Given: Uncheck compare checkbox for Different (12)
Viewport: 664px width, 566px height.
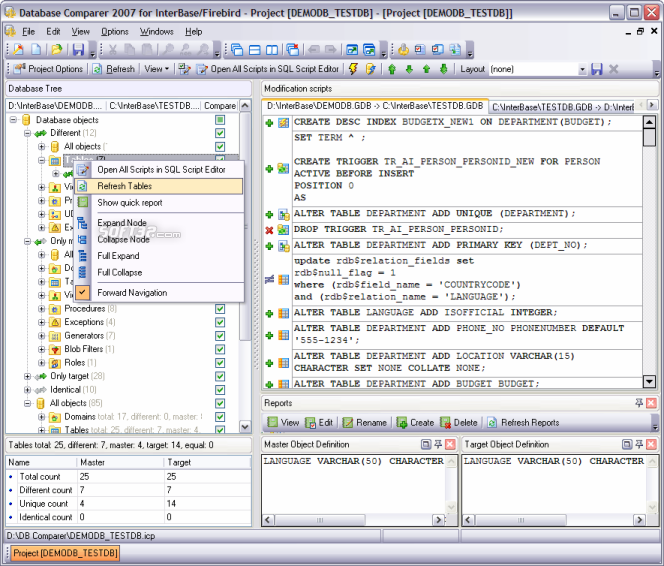Looking at the screenshot, I should 220,133.
